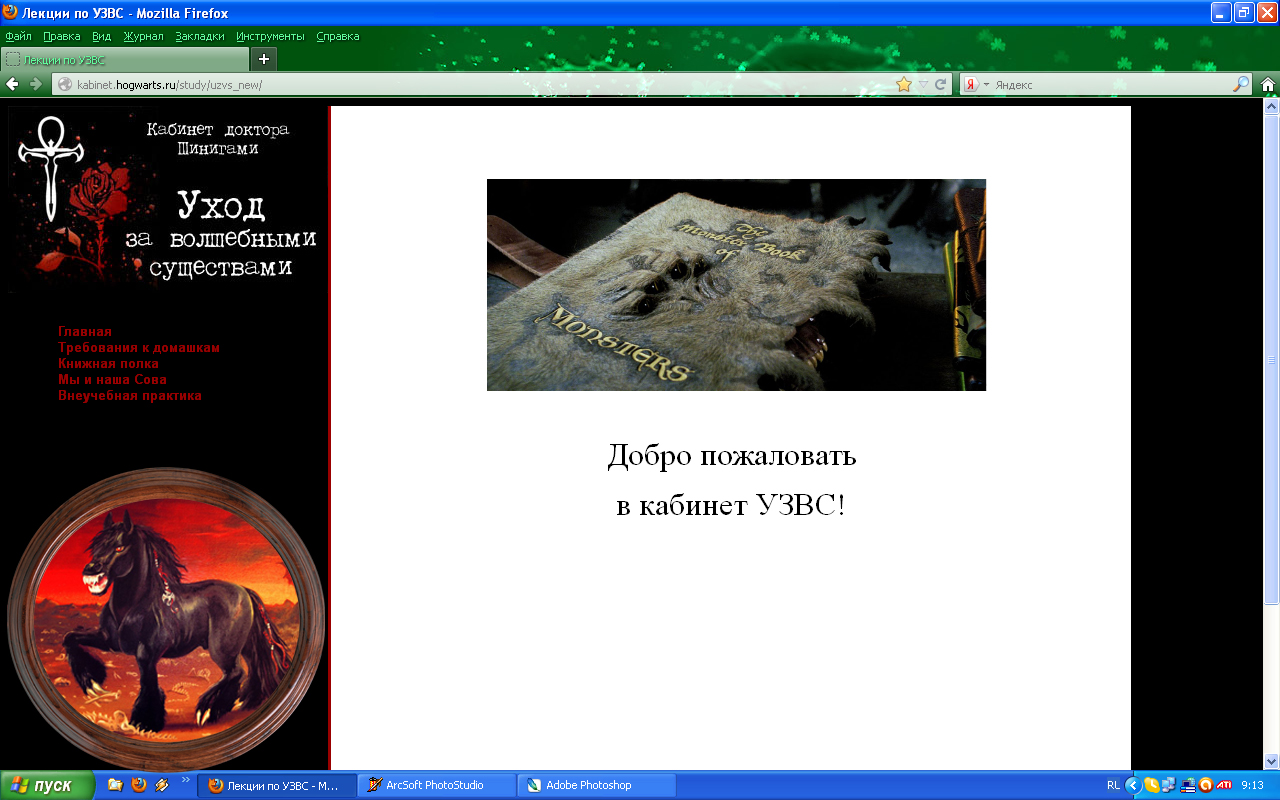Click the RL language indicator
The width and height of the screenshot is (1280, 800).
click(x=1113, y=785)
